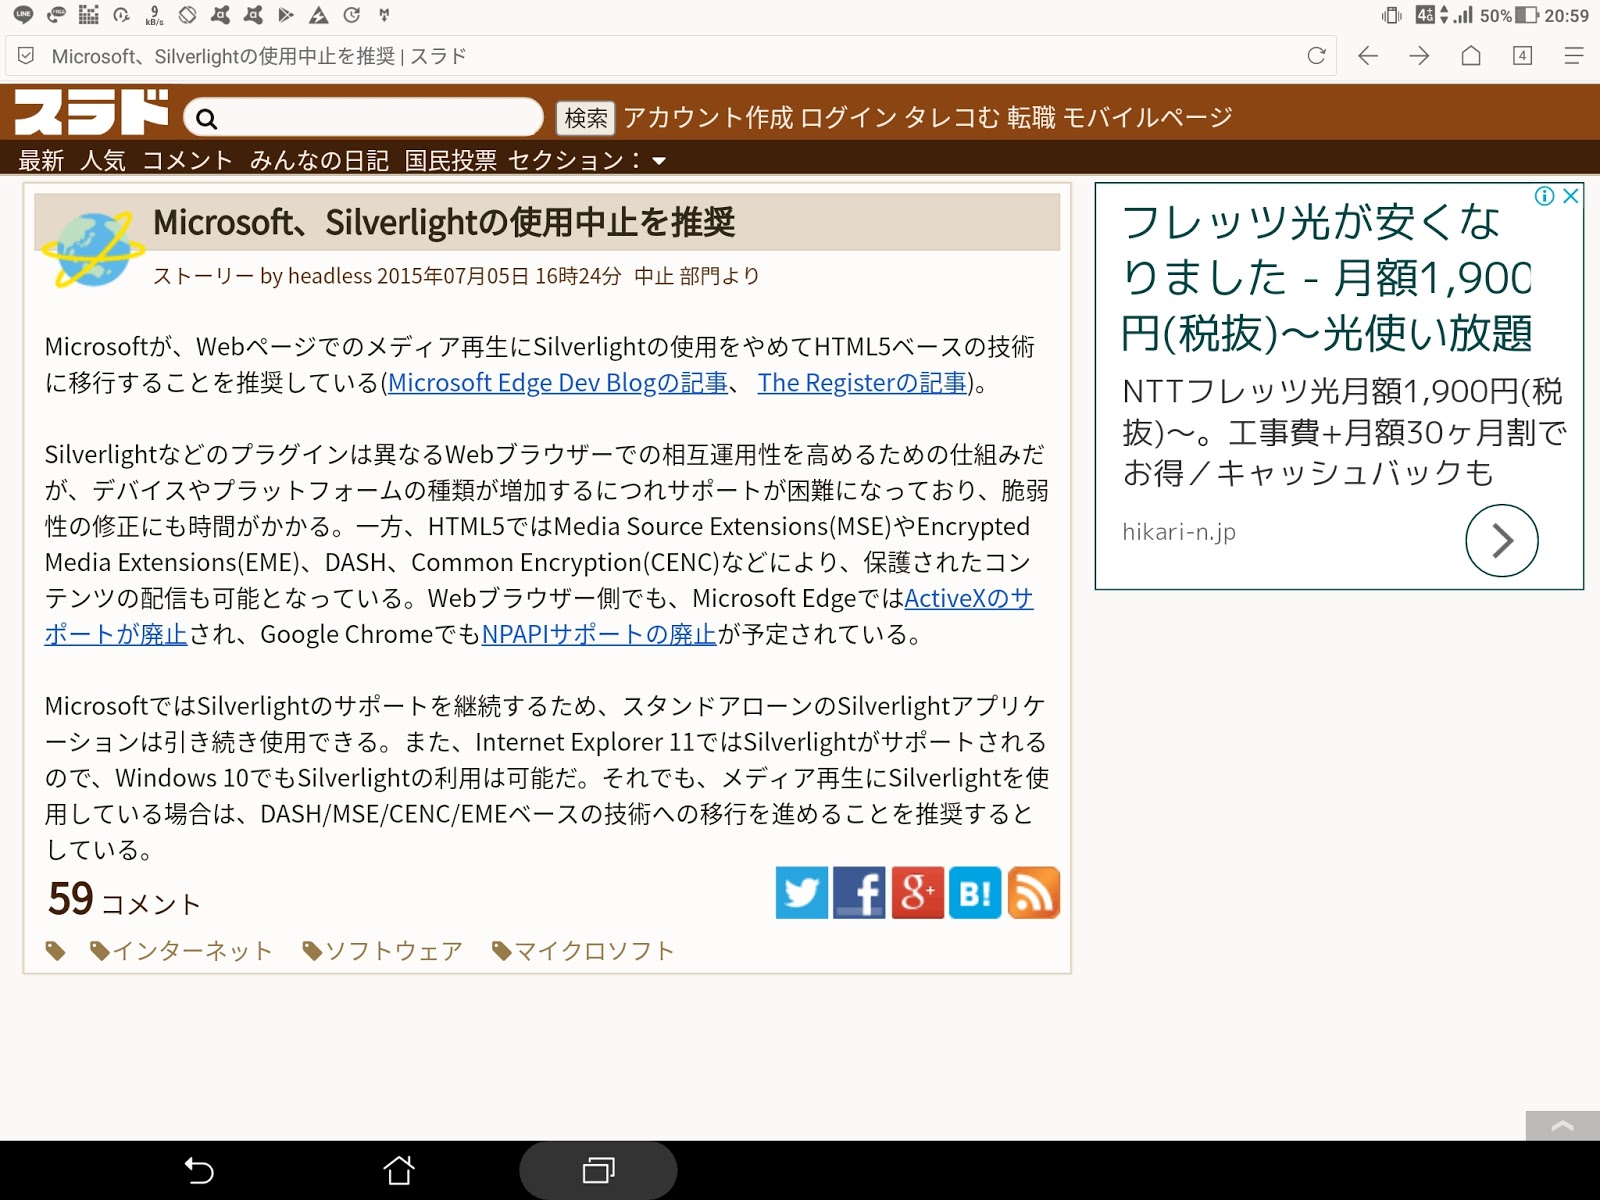Screen dimensions: 1600x1200
Task: Expand the セクション dropdown arrow
Action: 659,161
